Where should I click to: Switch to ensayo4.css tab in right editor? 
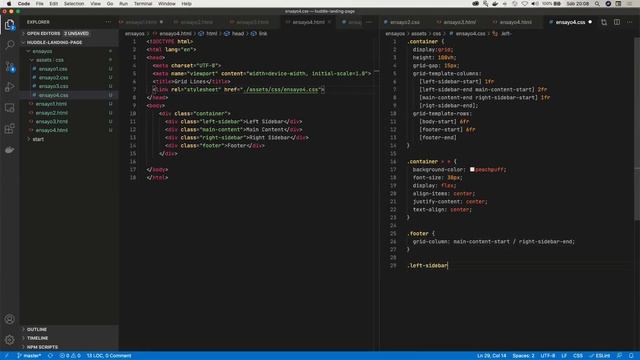pos(570,22)
